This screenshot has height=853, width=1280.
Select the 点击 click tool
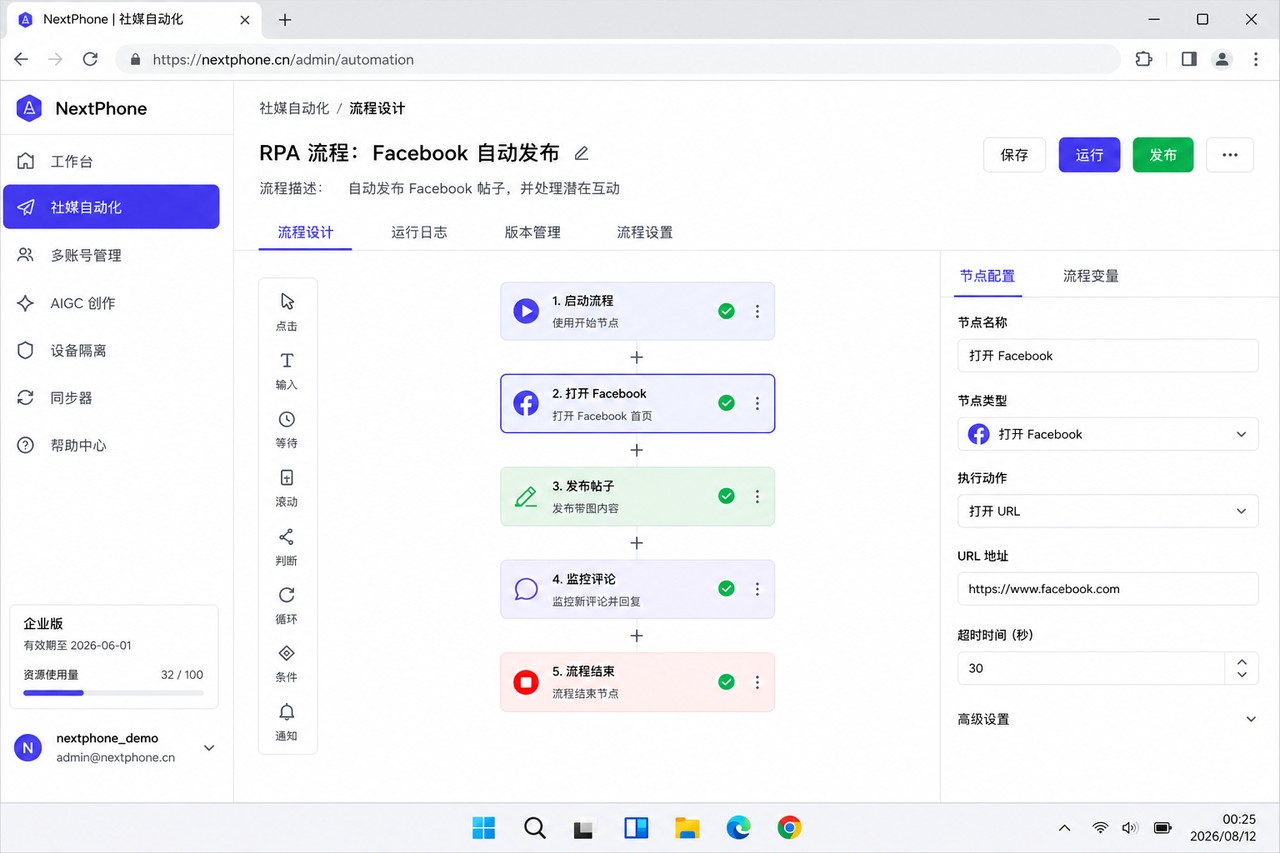click(287, 312)
